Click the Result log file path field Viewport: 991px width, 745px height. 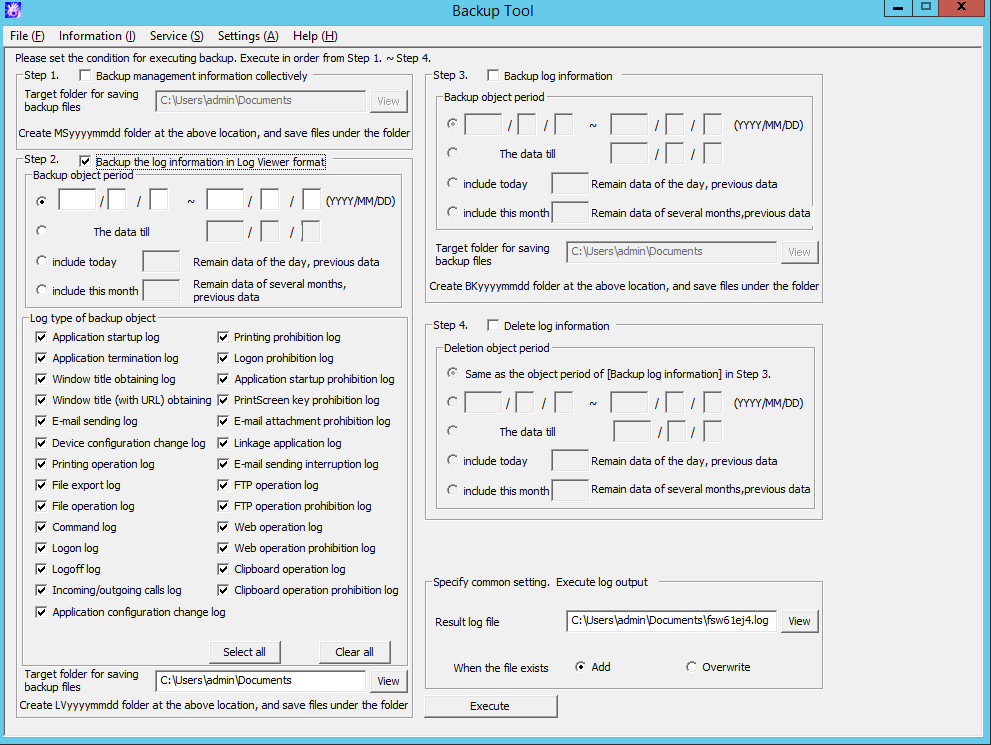tap(671, 621)
